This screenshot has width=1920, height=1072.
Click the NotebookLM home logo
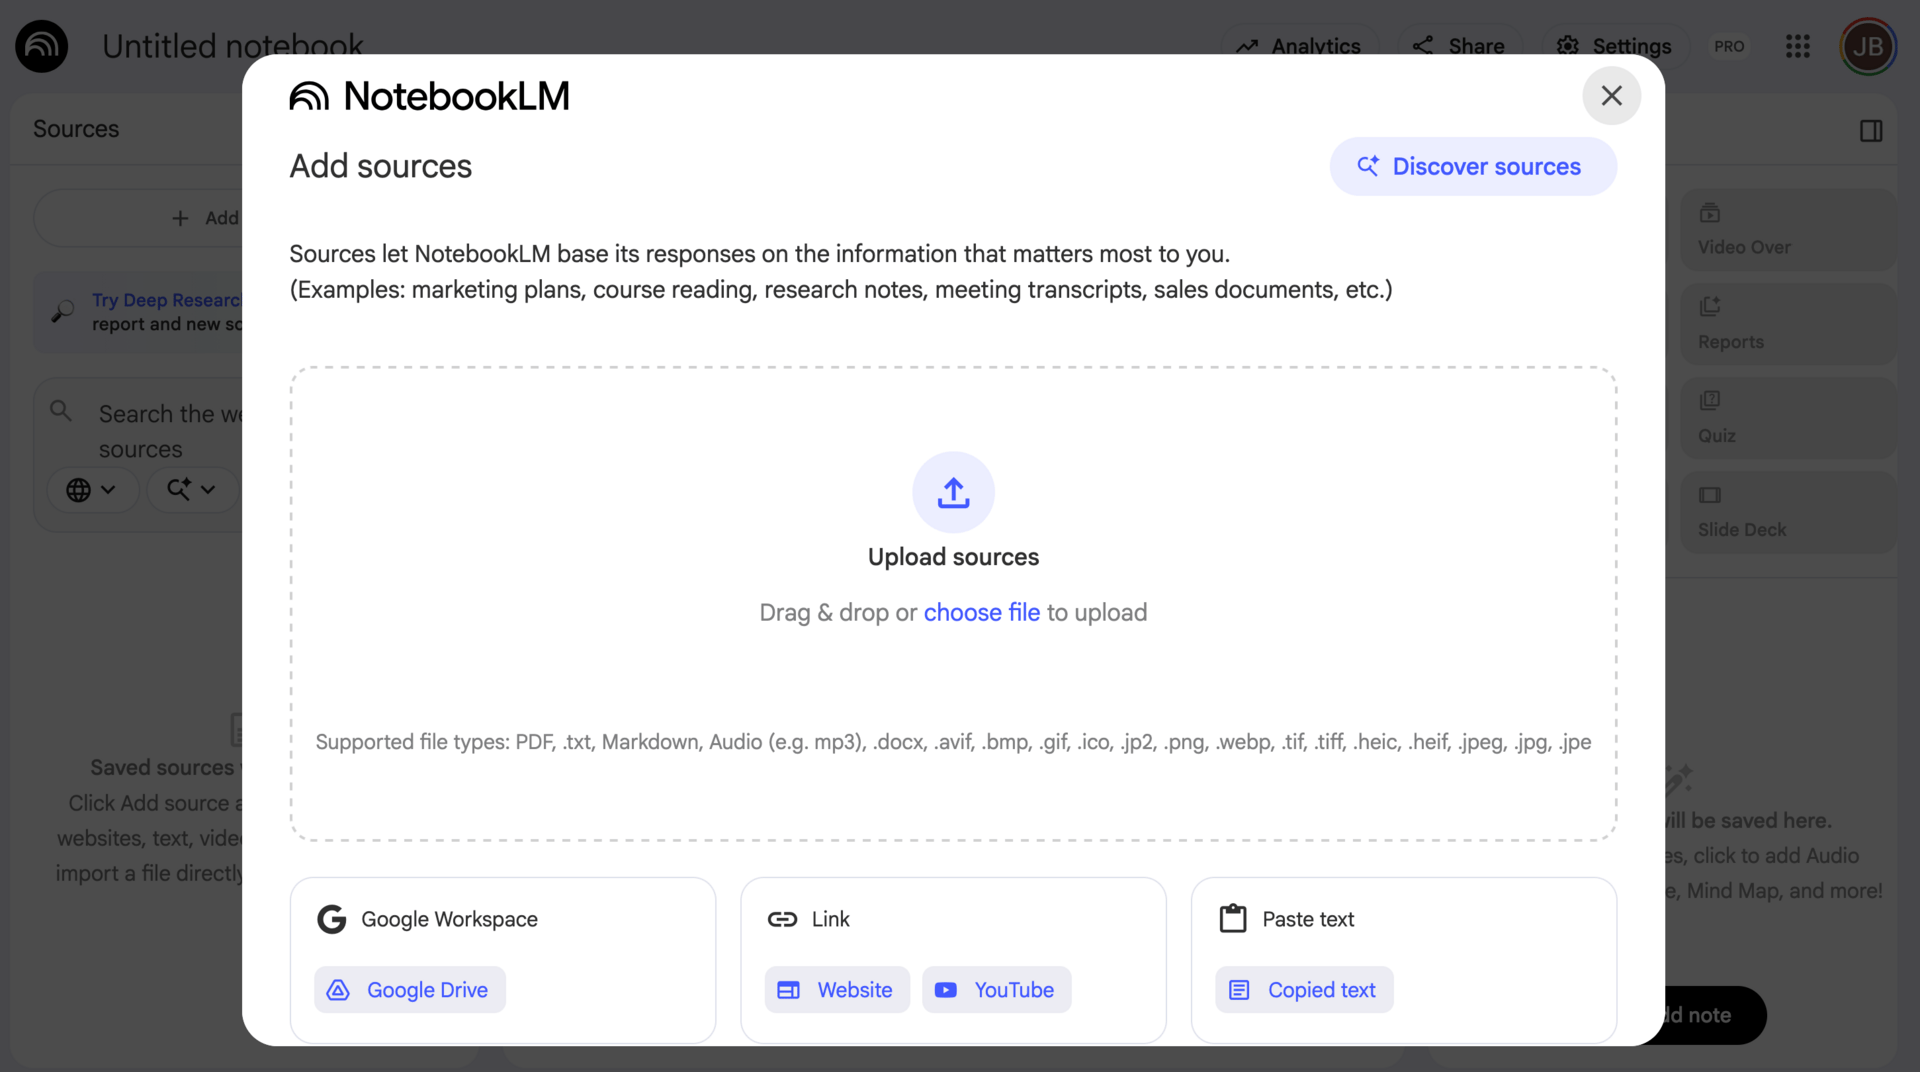pyautogui.click(x=42, y=46)
